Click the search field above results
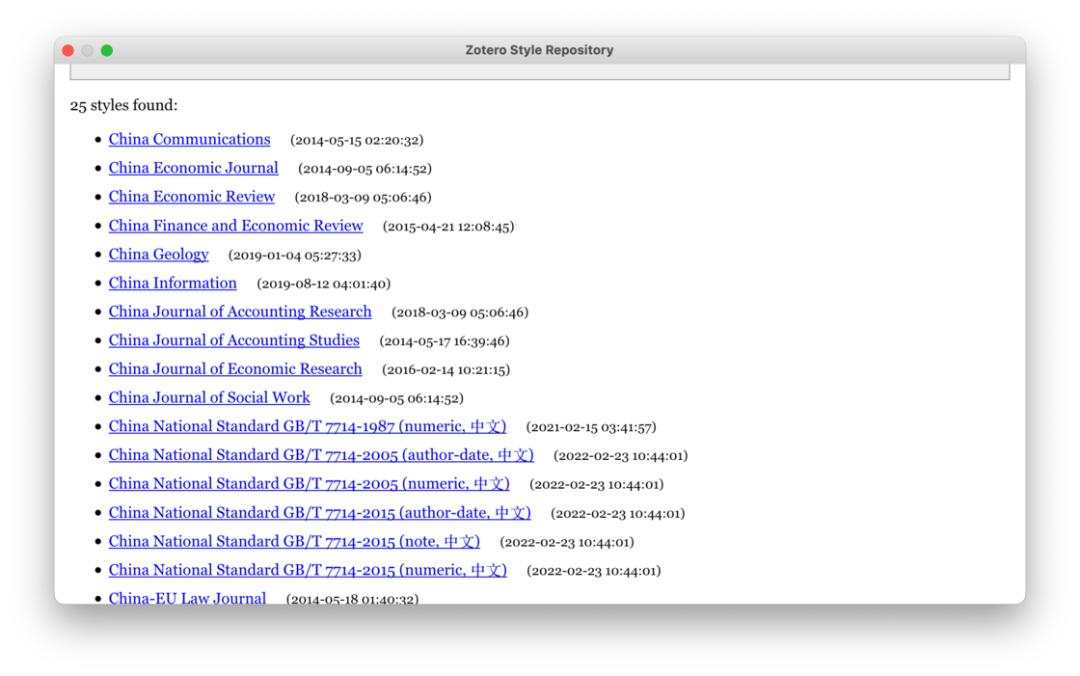Viewport: 1080px width, 676px height. point(540,72)
